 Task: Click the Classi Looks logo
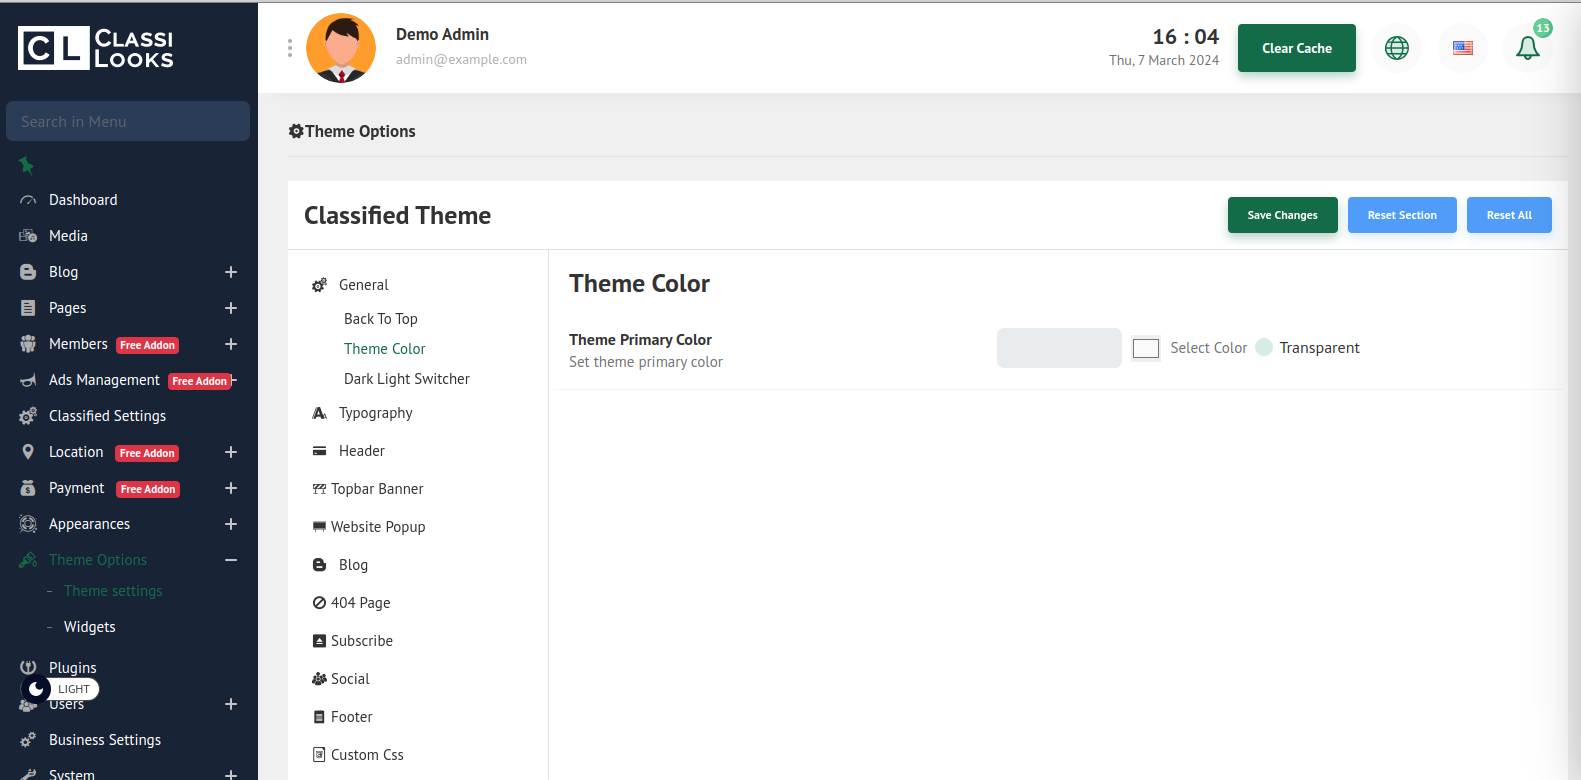[96, 48]
